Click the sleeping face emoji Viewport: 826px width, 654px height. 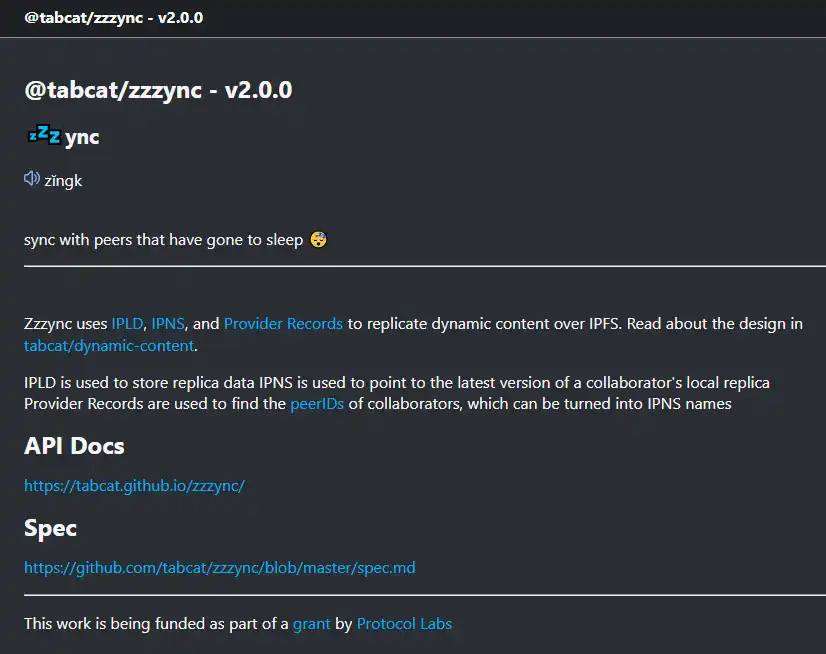[x=318, y=240]
